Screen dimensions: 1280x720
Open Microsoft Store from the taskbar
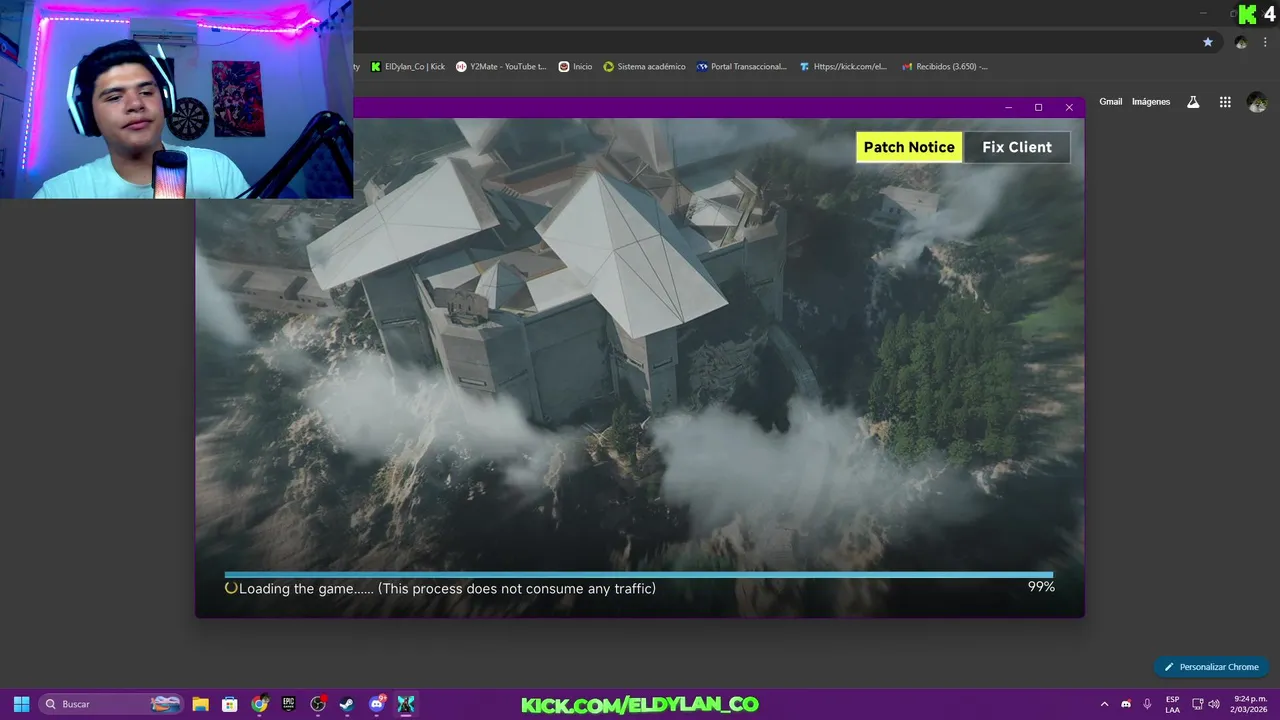230,704
